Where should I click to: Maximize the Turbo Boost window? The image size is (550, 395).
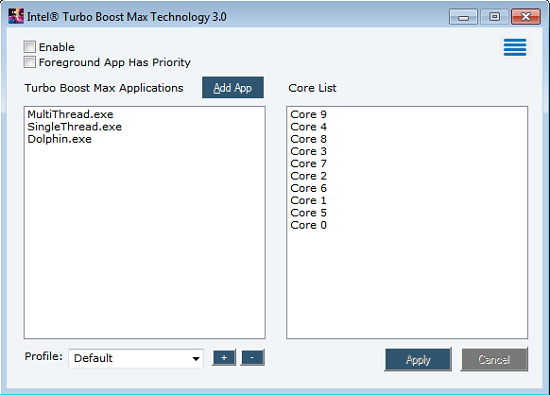[x=494, y=17]
